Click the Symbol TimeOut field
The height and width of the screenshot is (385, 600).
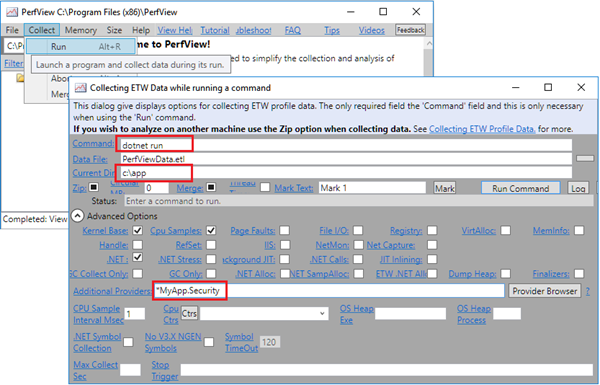[270, 342]
